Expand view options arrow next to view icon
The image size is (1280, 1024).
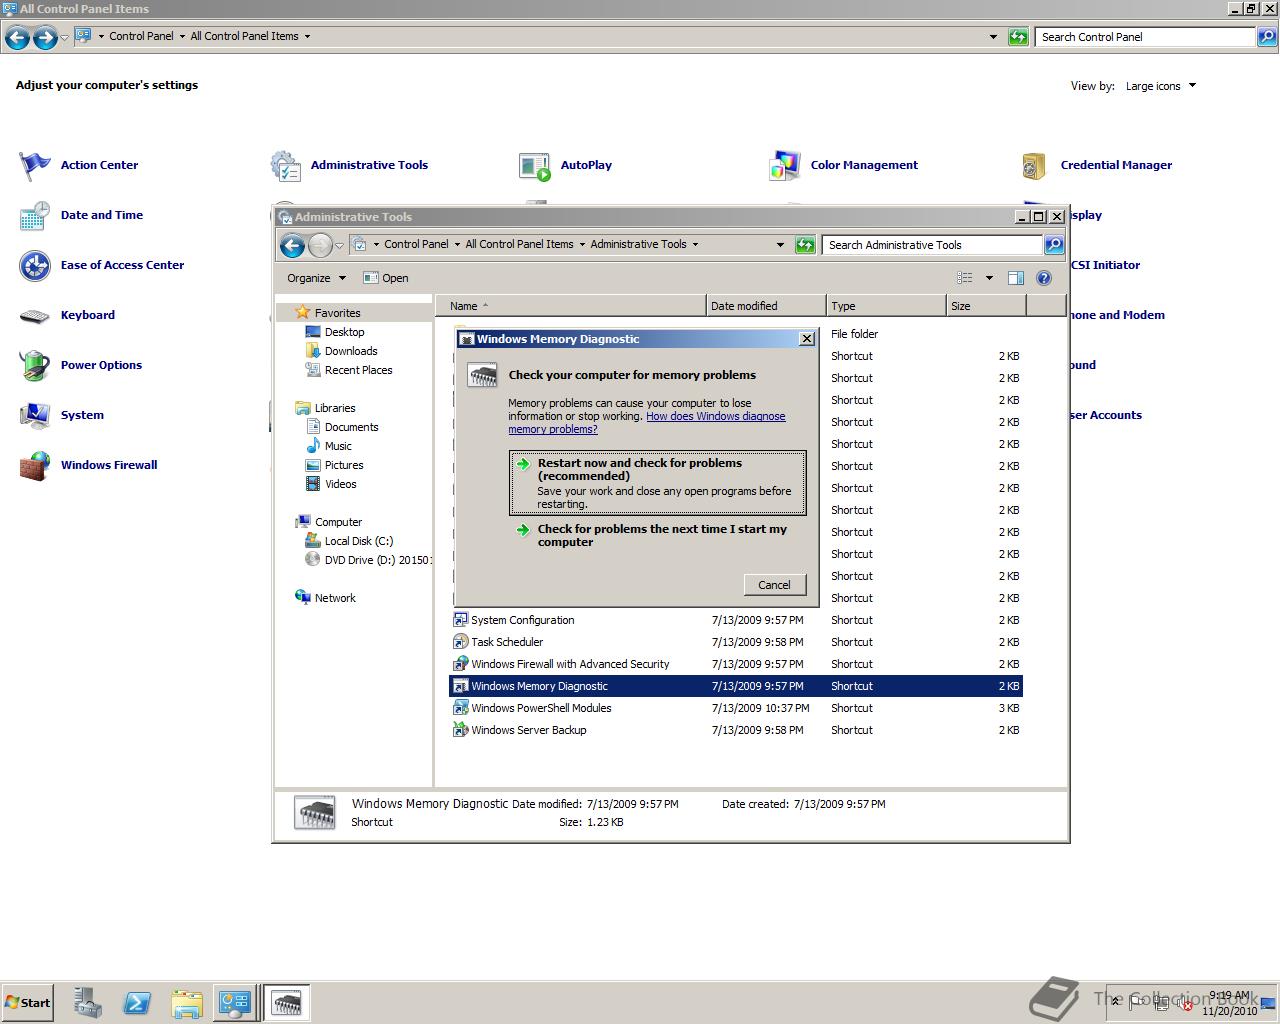pos(989,278)
